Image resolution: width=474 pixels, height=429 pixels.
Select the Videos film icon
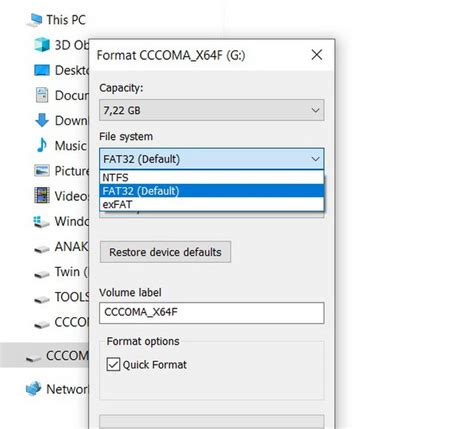tap(42, 196)
